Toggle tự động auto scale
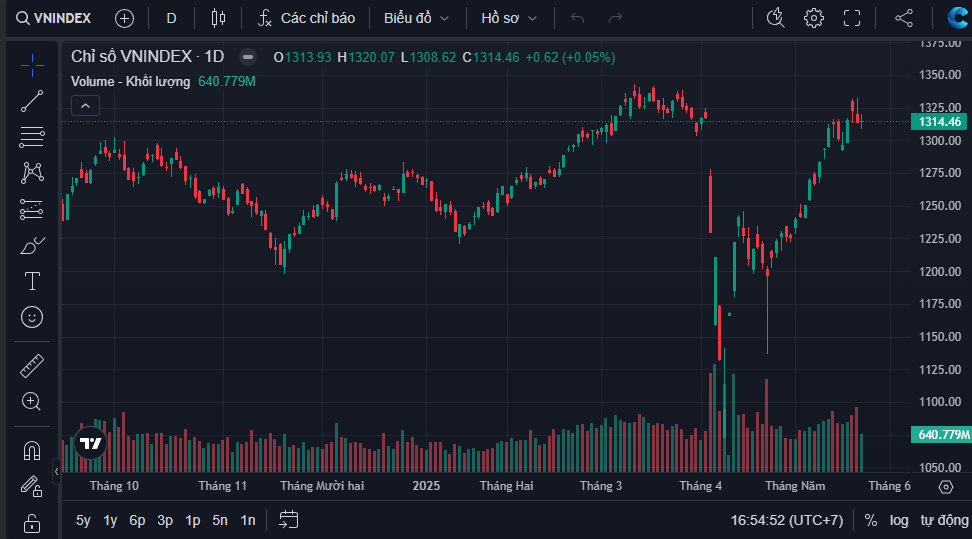Viewport: 972px width, 539px height. [x=944, y=520]
